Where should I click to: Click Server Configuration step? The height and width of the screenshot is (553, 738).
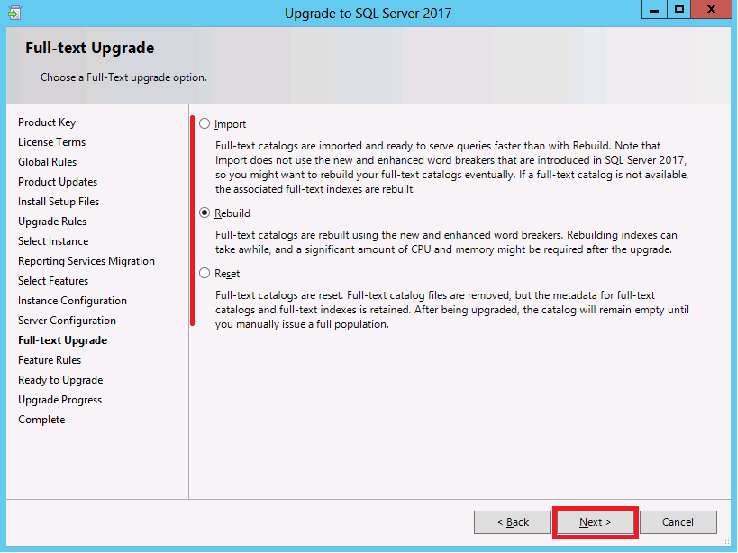[67, 320]
